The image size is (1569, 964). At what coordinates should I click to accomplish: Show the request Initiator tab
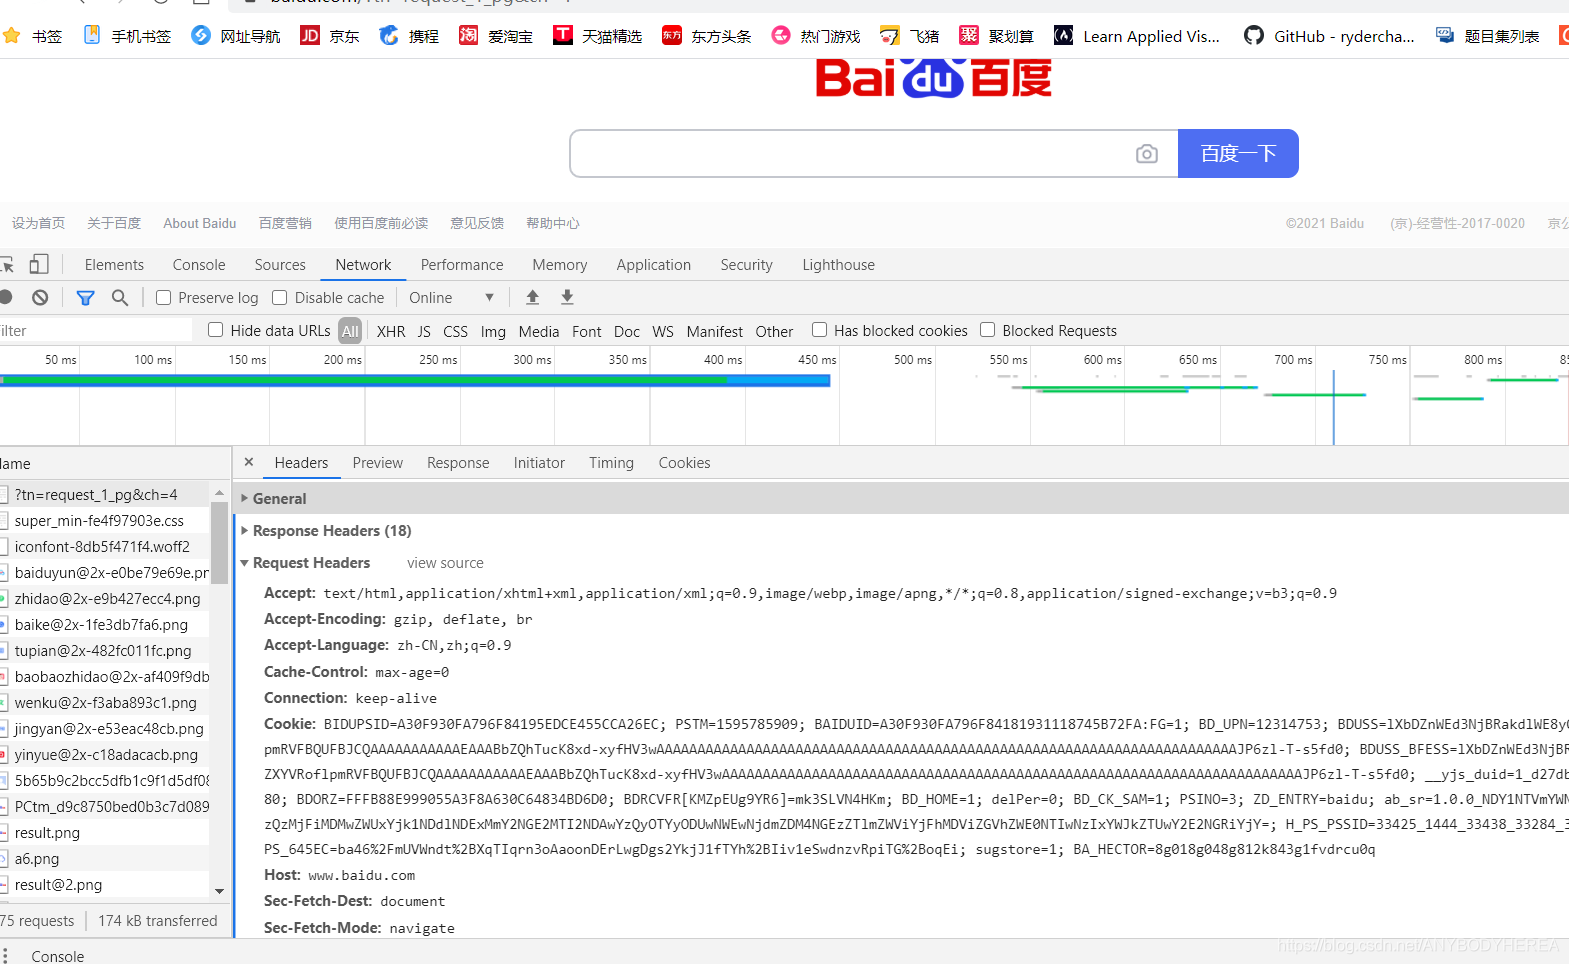539,463
